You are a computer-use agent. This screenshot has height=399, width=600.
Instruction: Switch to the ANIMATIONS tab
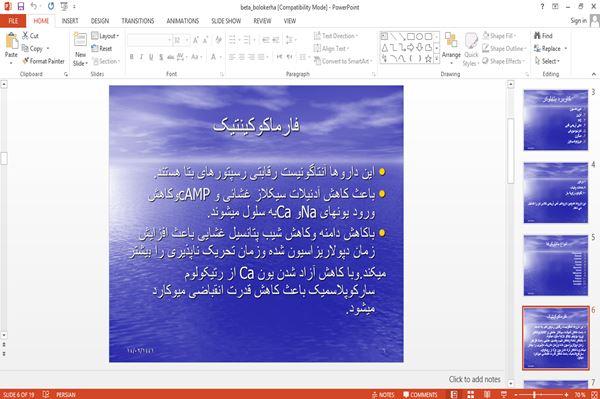coord(183,21)
